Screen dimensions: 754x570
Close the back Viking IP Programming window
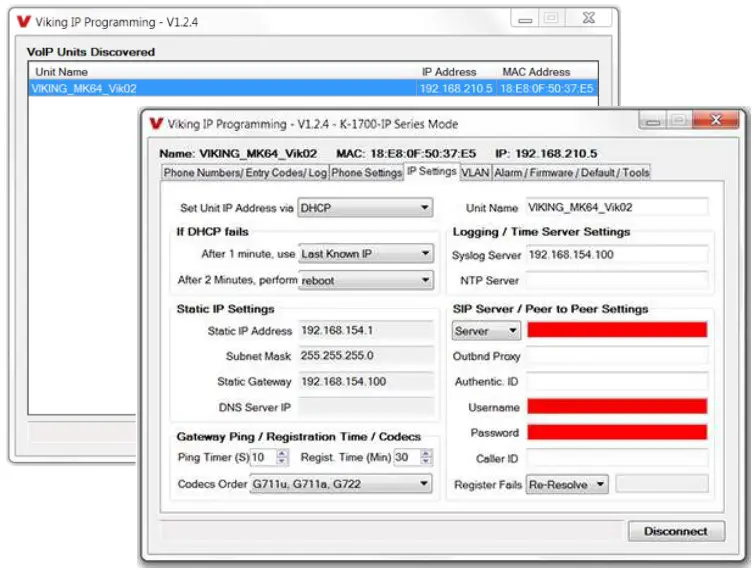(589, 18)
